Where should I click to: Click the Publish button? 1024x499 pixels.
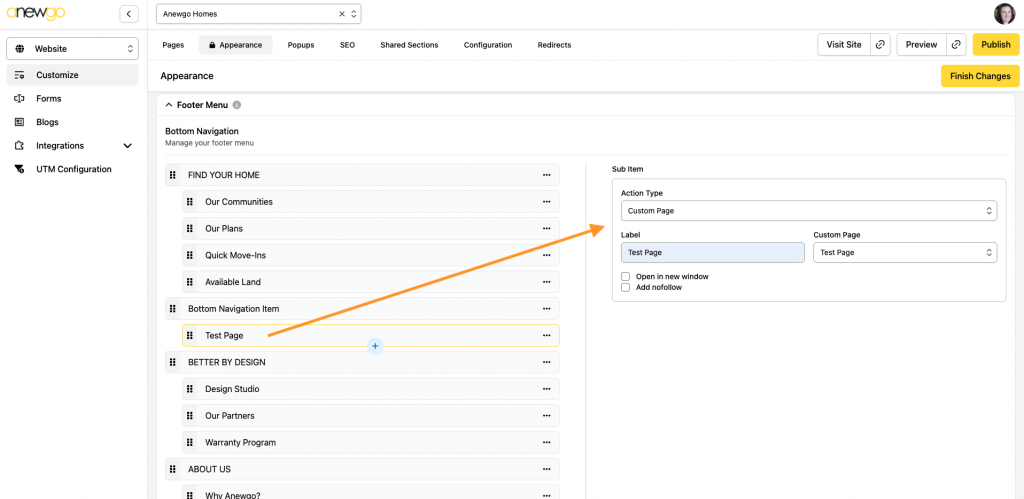pyautogui.click(x=995, y=45)
